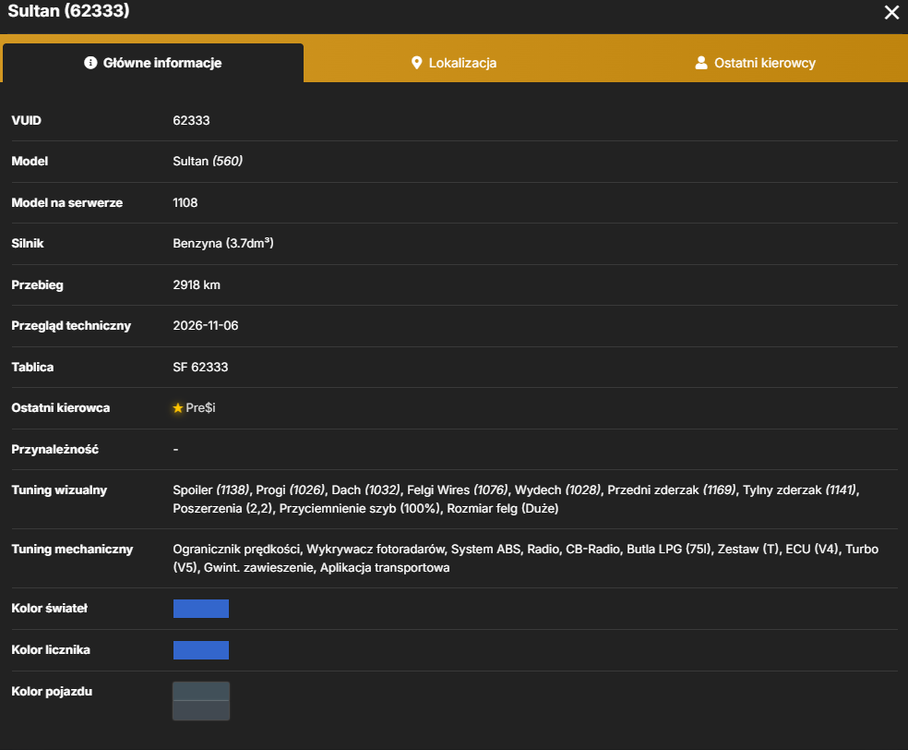Click the Kolor pojazdu label

(52, 692)
